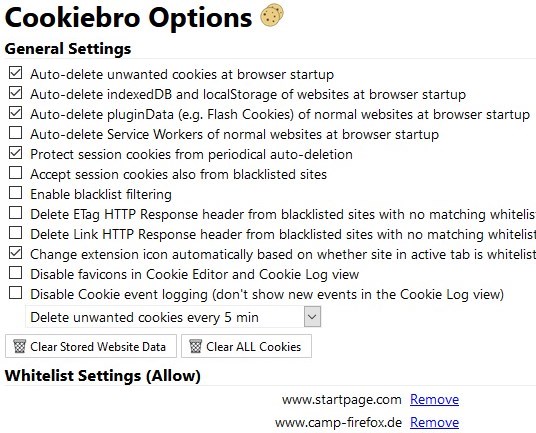Toggle Protect session cookies from periodical auto-deletion
Screen dimensions: 536x433
[15, 153]
